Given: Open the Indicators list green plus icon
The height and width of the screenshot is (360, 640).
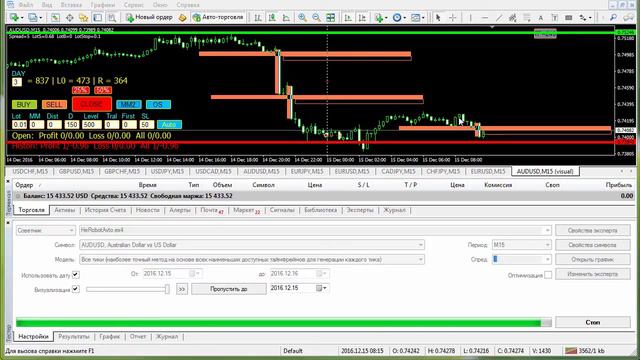Looking at the screenshot, I should (x=379, y=17).
